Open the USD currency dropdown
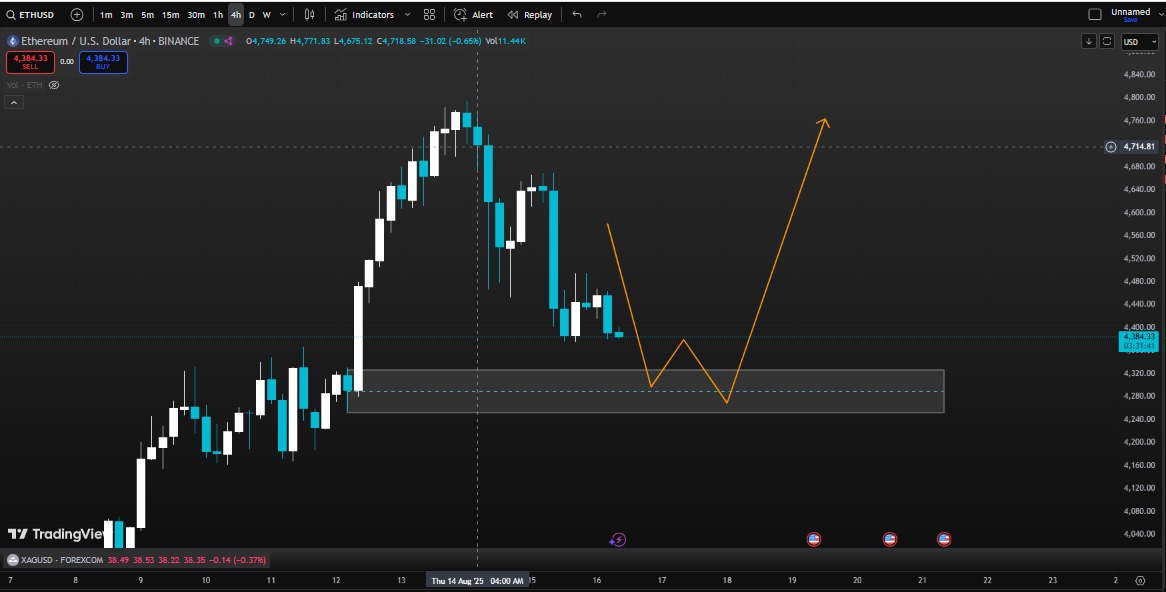This screenshot has width=1166, height=592. (1139, 42)
